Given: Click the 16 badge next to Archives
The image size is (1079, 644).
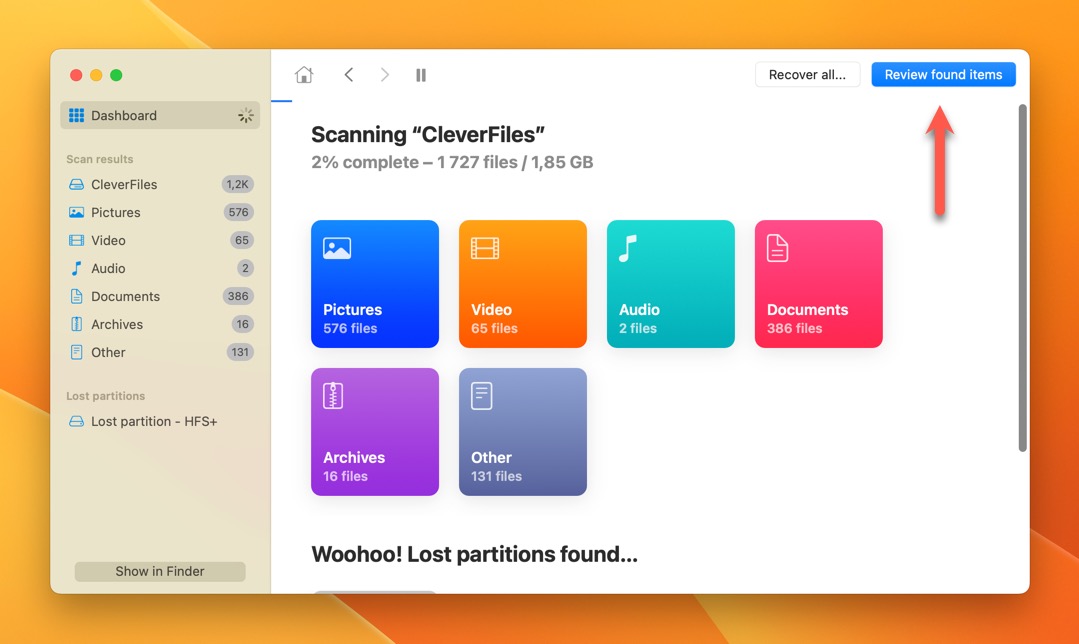Looking at the screenshot, I should coord(242,324).
